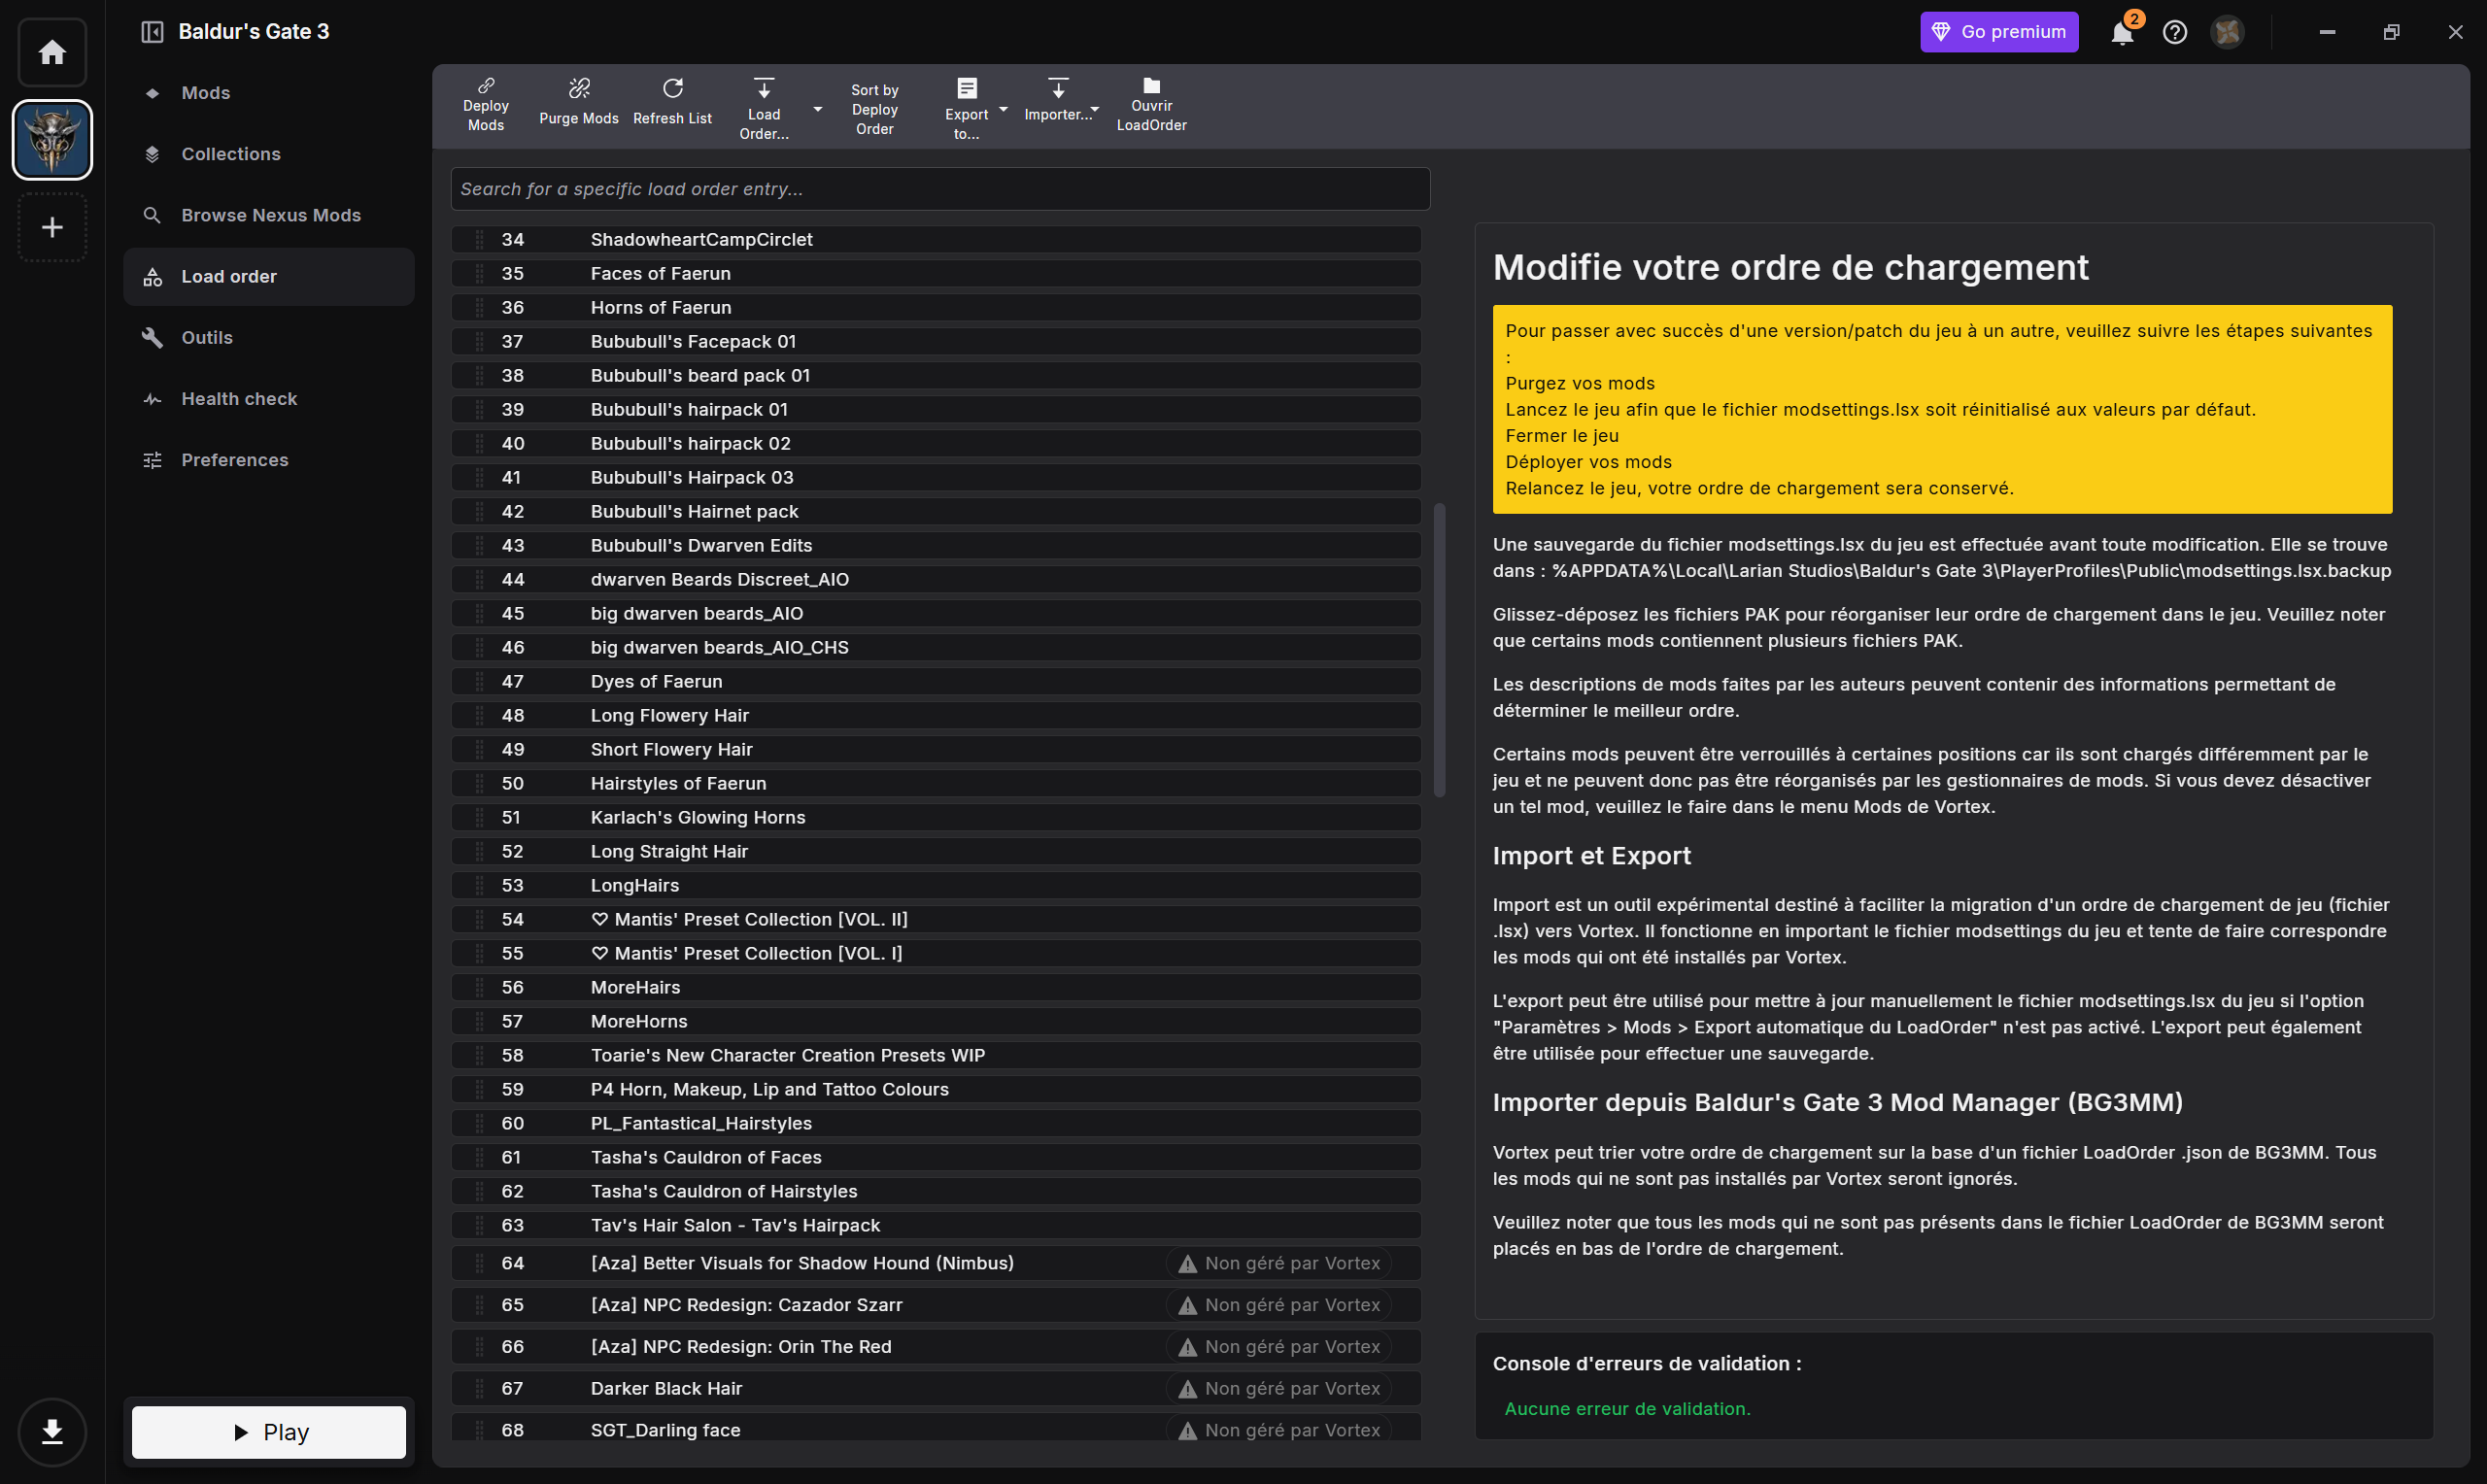The height and width of the screenshot is (1484, 2487).
Task: Click the warning icon on SGT_Darling face row
Action: (x=1187, y=1431)
